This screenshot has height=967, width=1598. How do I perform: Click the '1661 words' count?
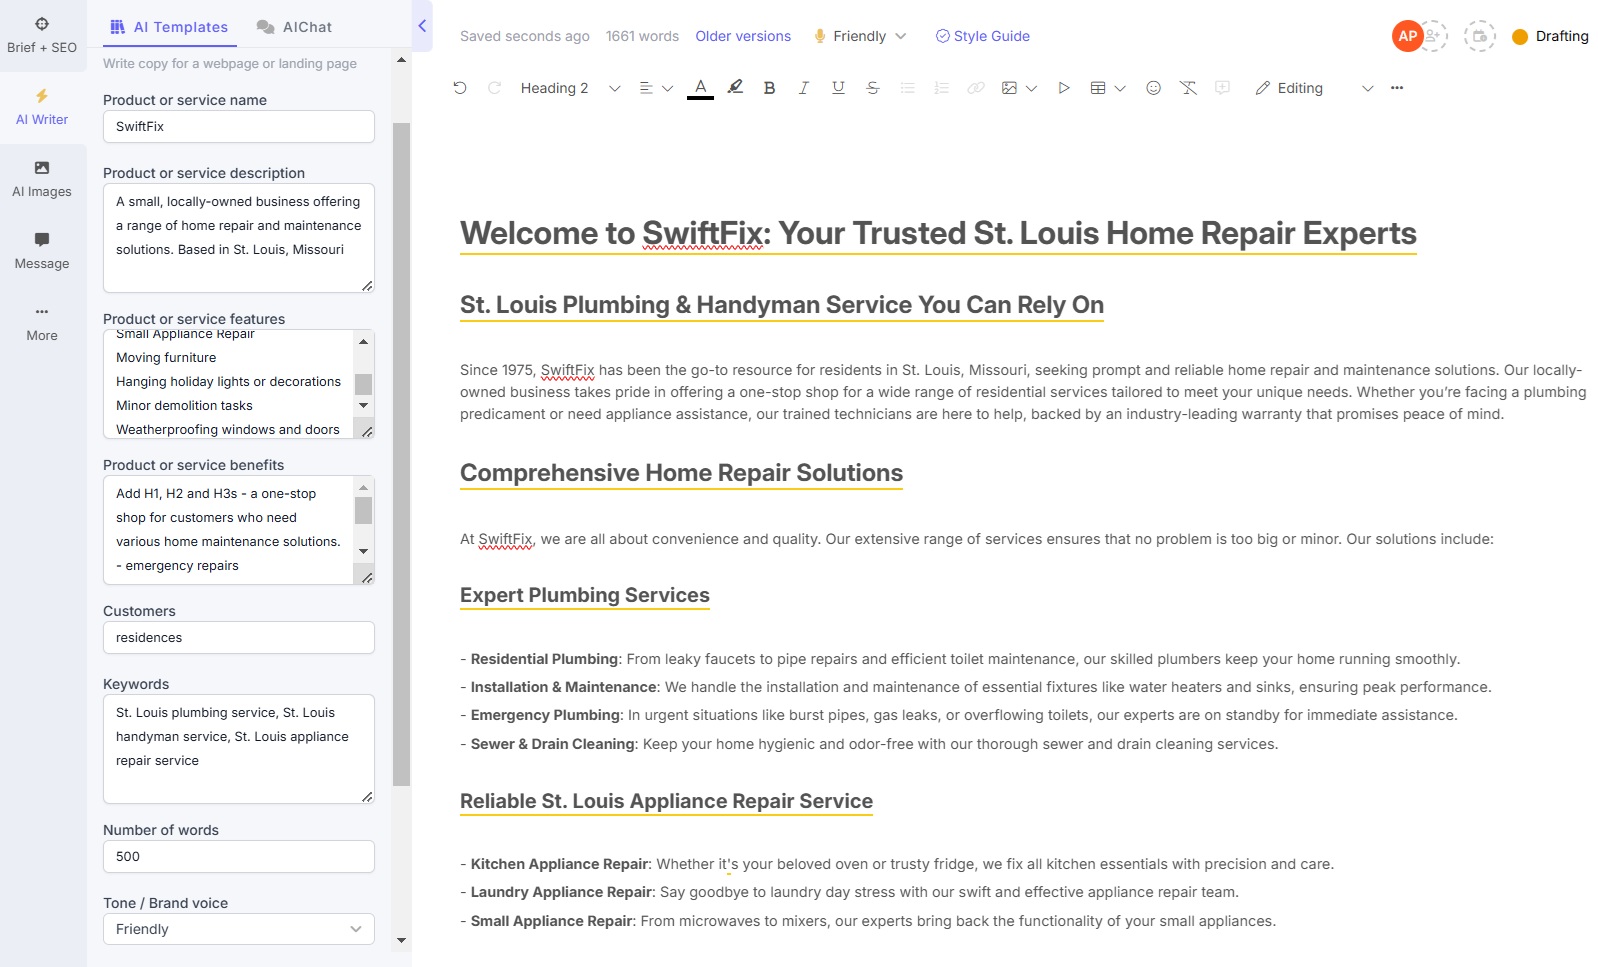coord(642,36)
